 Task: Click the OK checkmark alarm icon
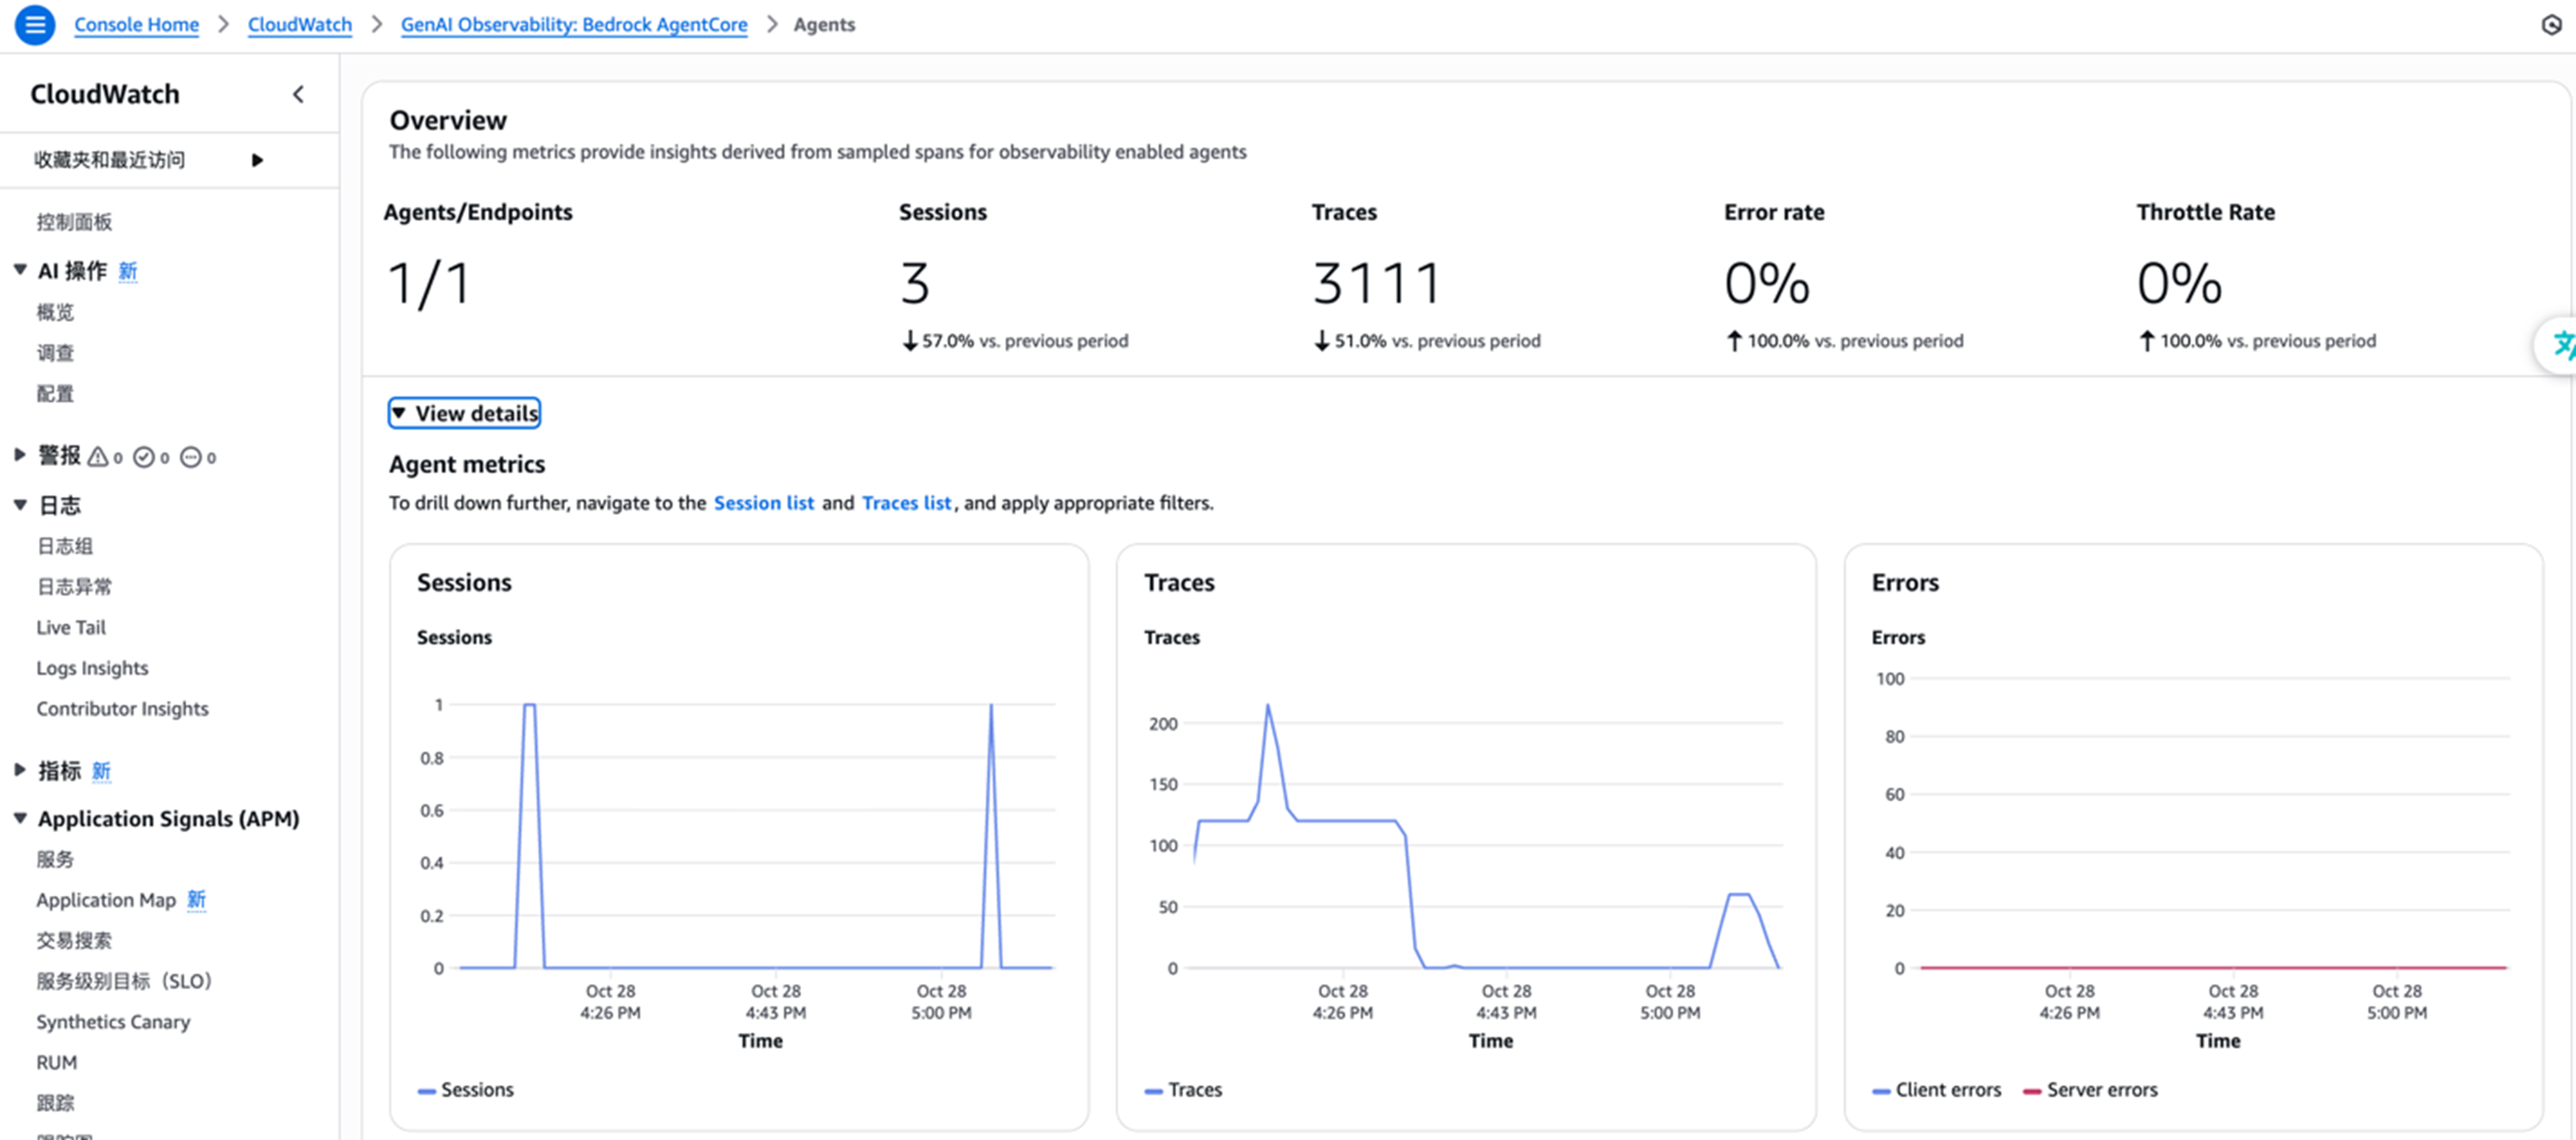coord(144,457)
